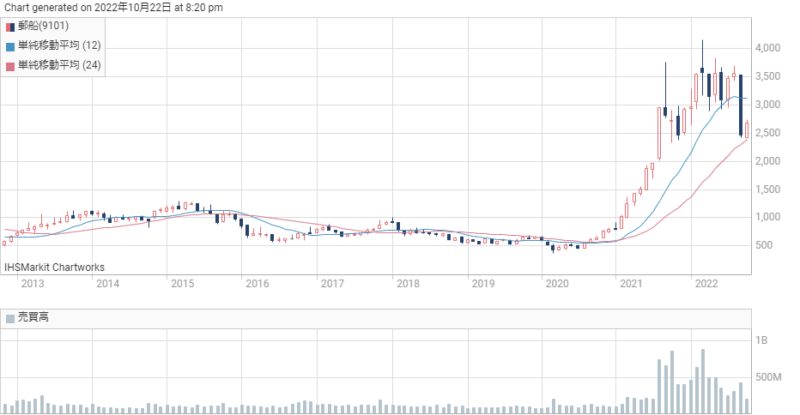Click the IHSMarkit Chartworks credit text

pos(55,267)
